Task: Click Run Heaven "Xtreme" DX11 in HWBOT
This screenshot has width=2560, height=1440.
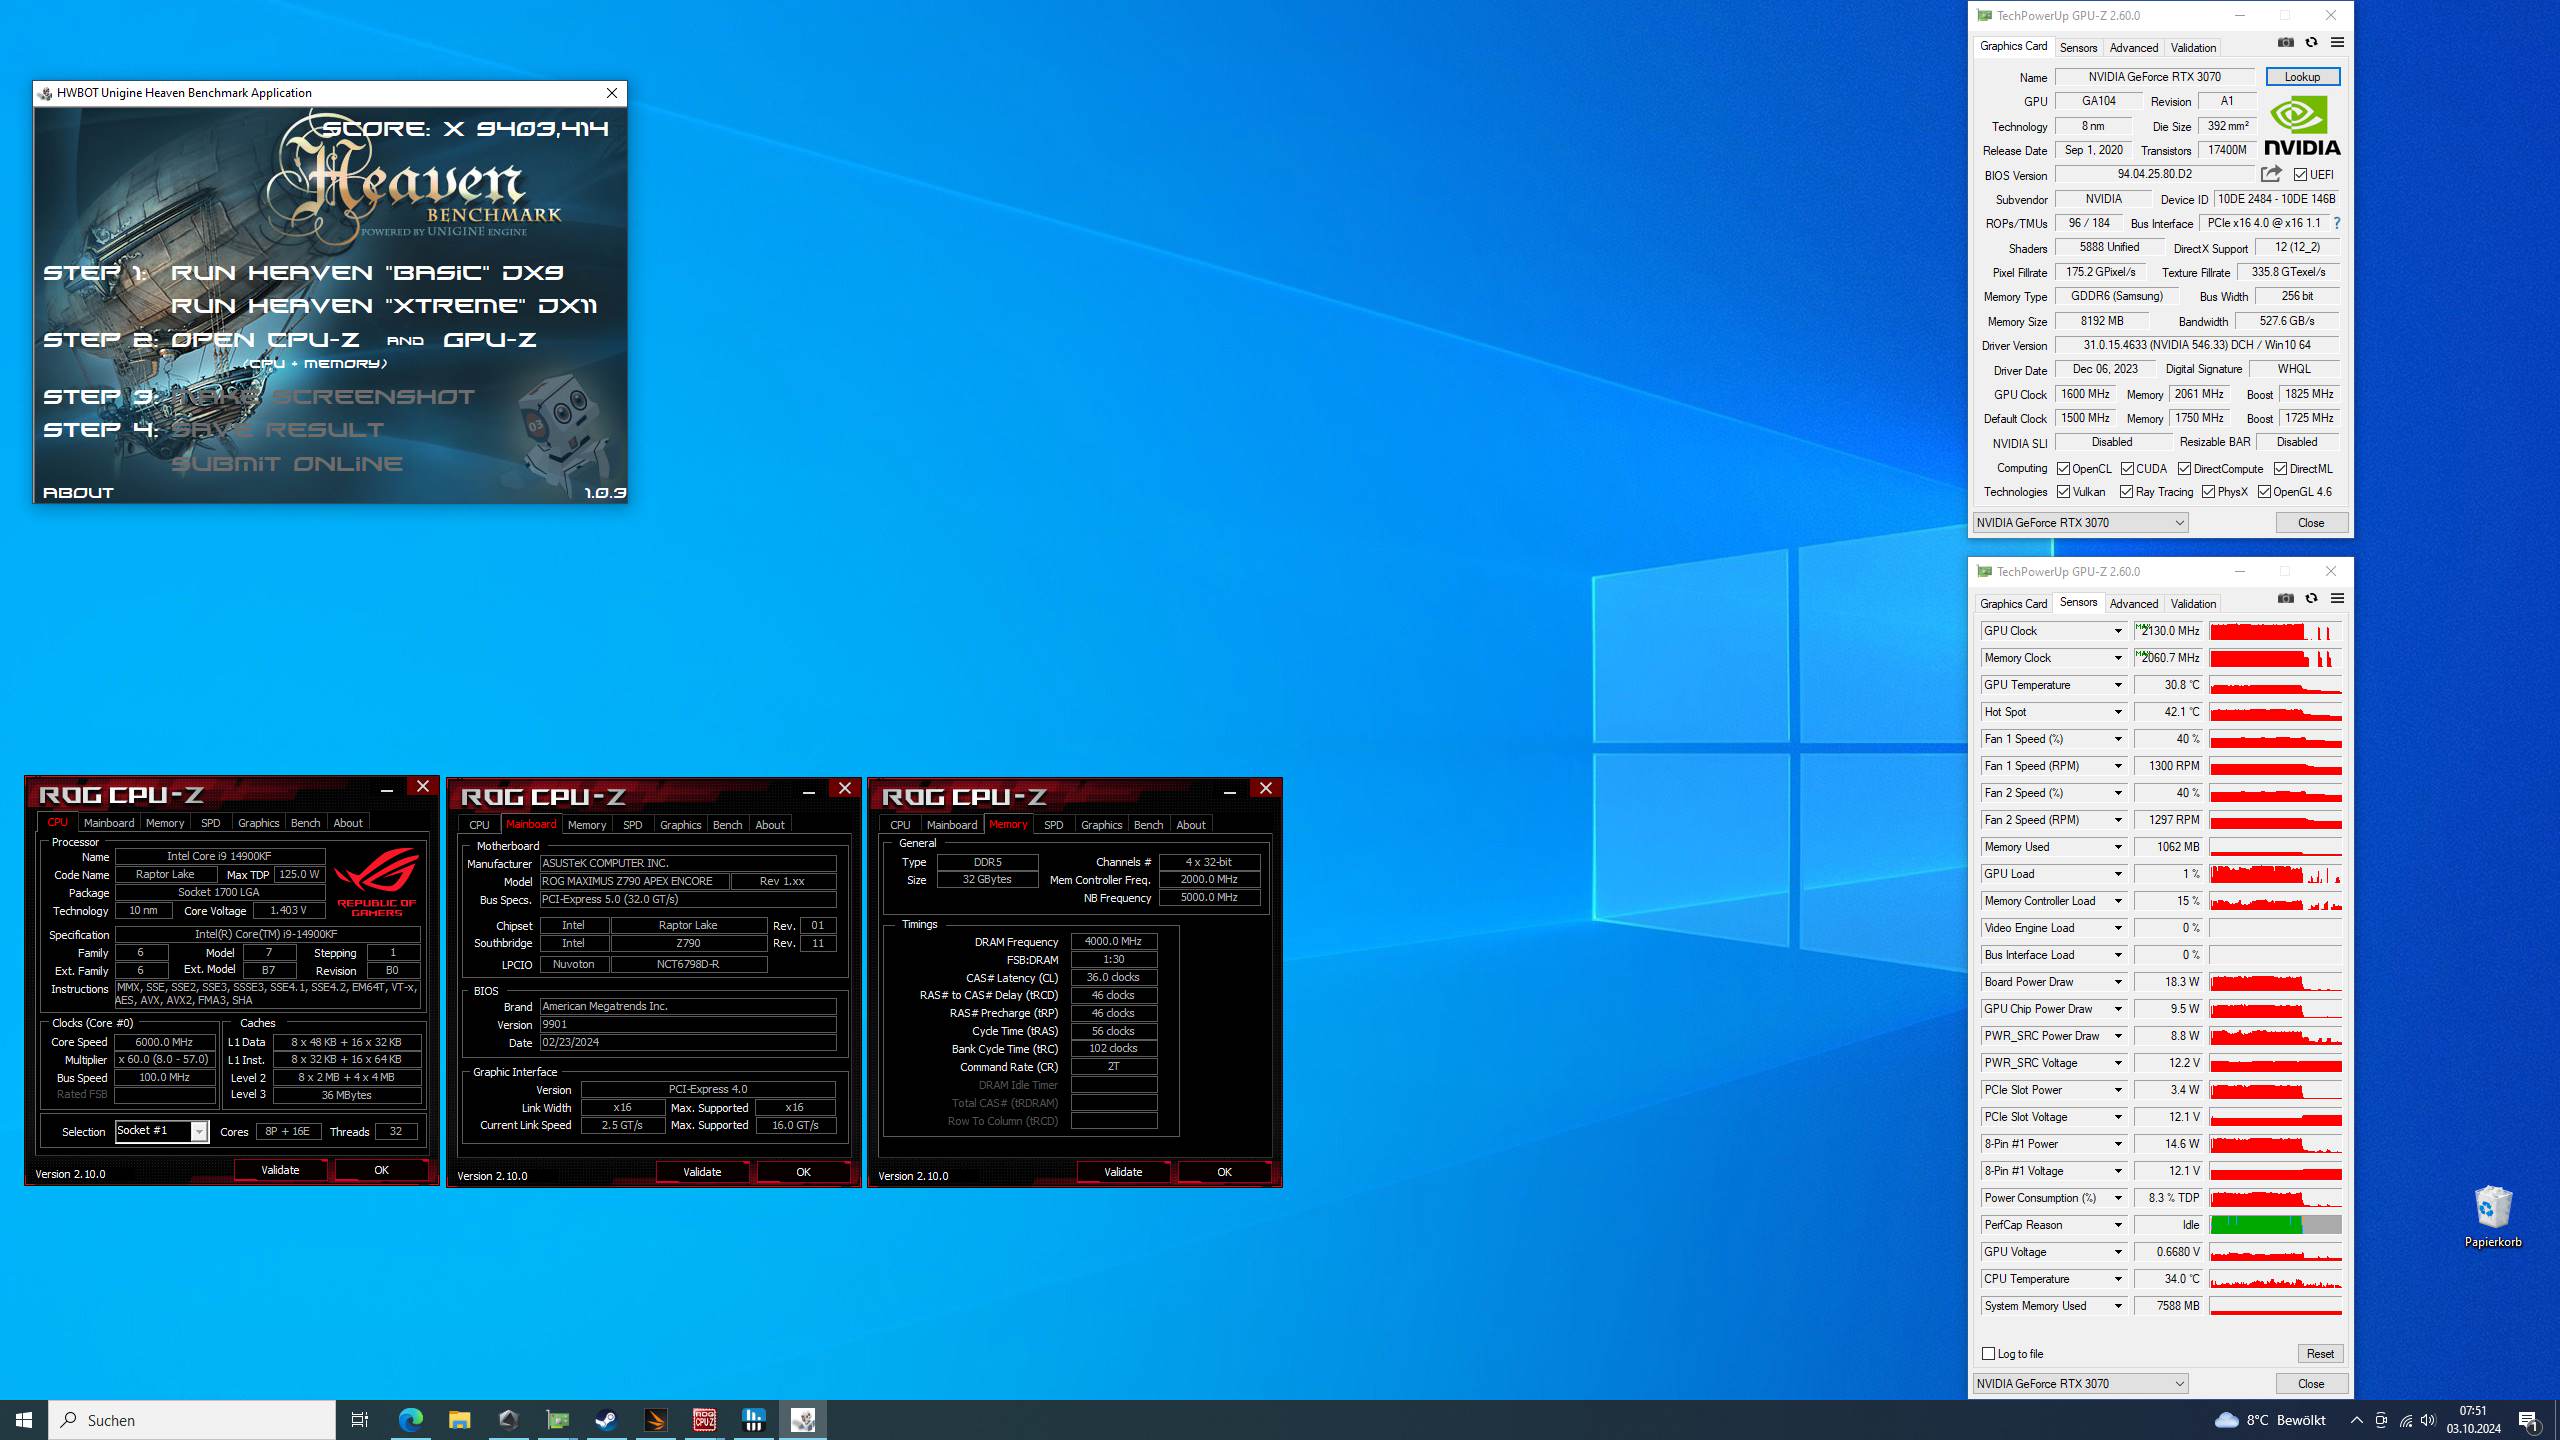Action: click(384, 306)
